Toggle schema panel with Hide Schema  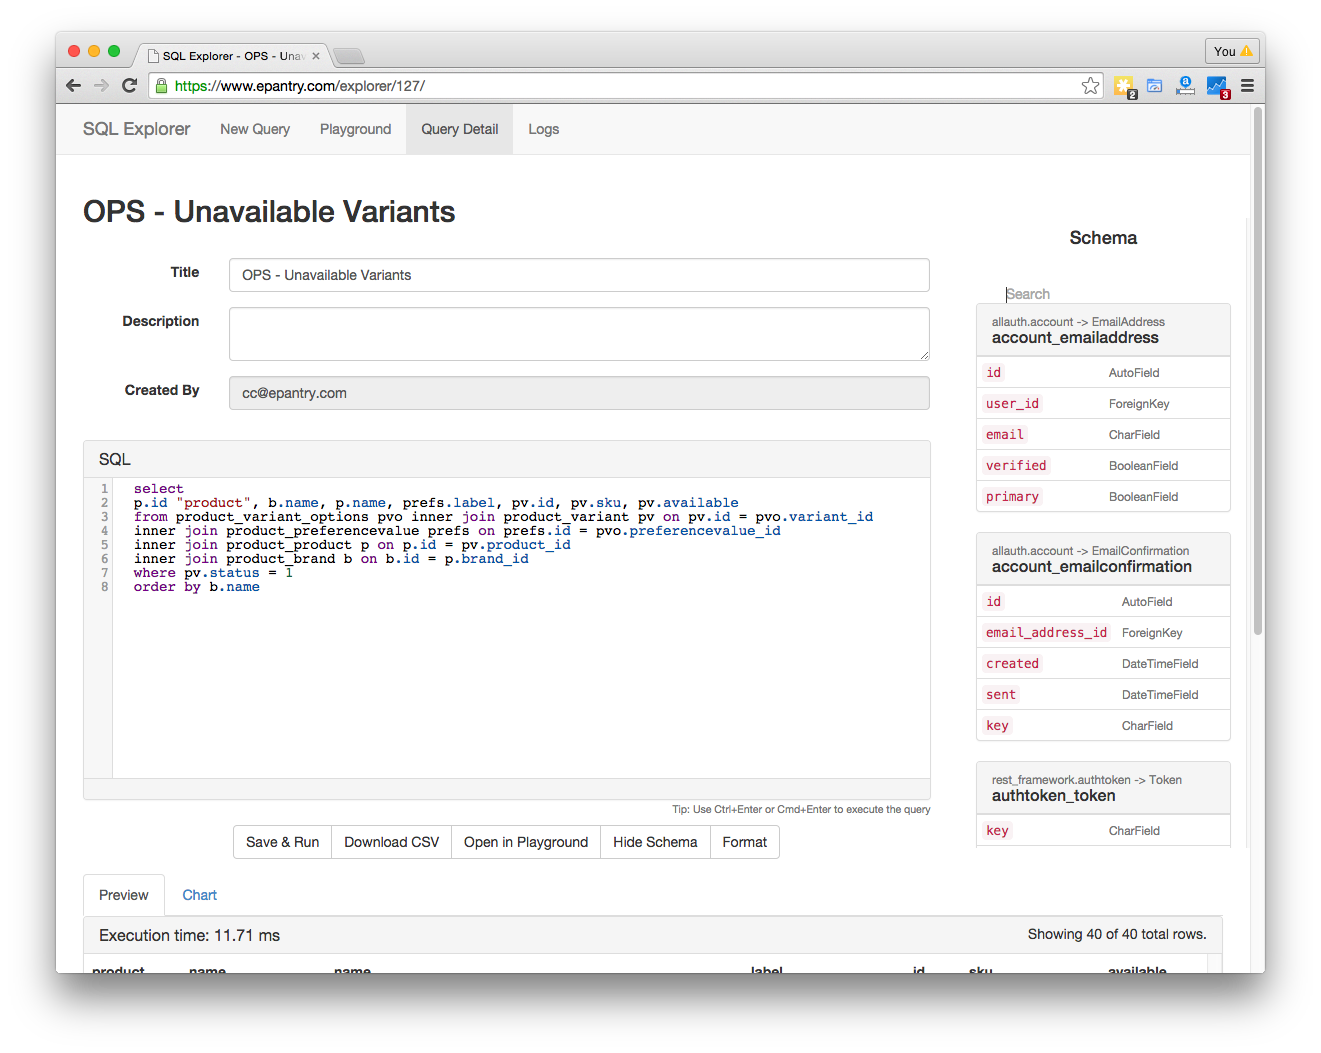point(655,842)
